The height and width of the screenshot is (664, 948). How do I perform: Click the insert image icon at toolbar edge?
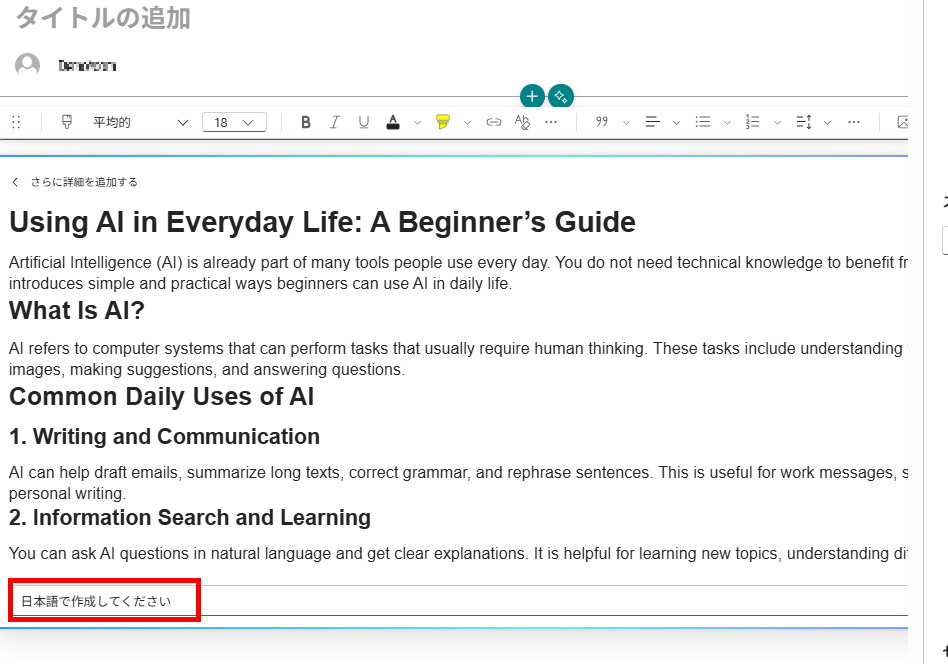click(x=902, y=122)
